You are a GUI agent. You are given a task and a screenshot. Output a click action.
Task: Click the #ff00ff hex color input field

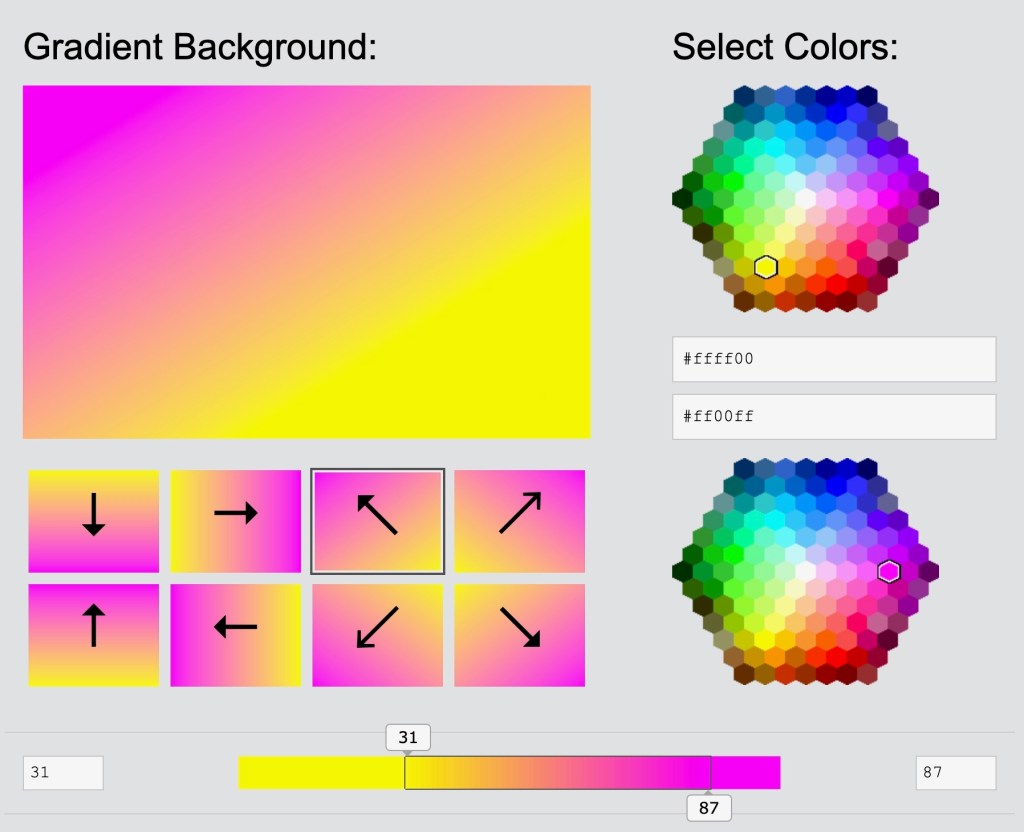833,416
